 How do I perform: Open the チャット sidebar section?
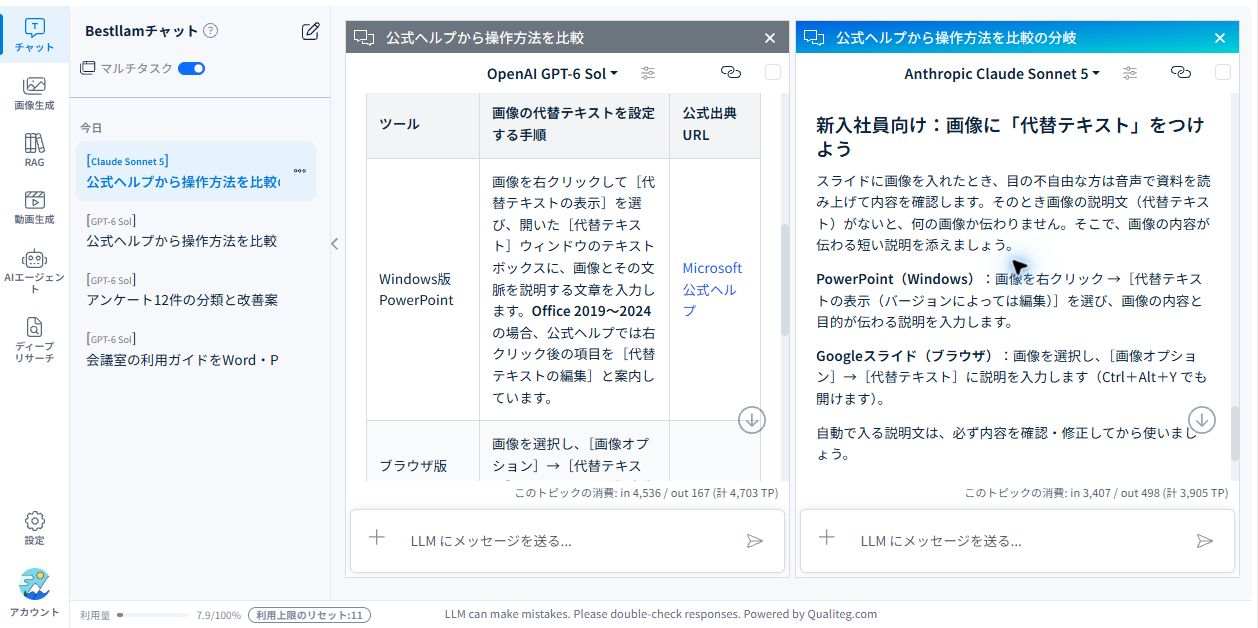point(34,35)
